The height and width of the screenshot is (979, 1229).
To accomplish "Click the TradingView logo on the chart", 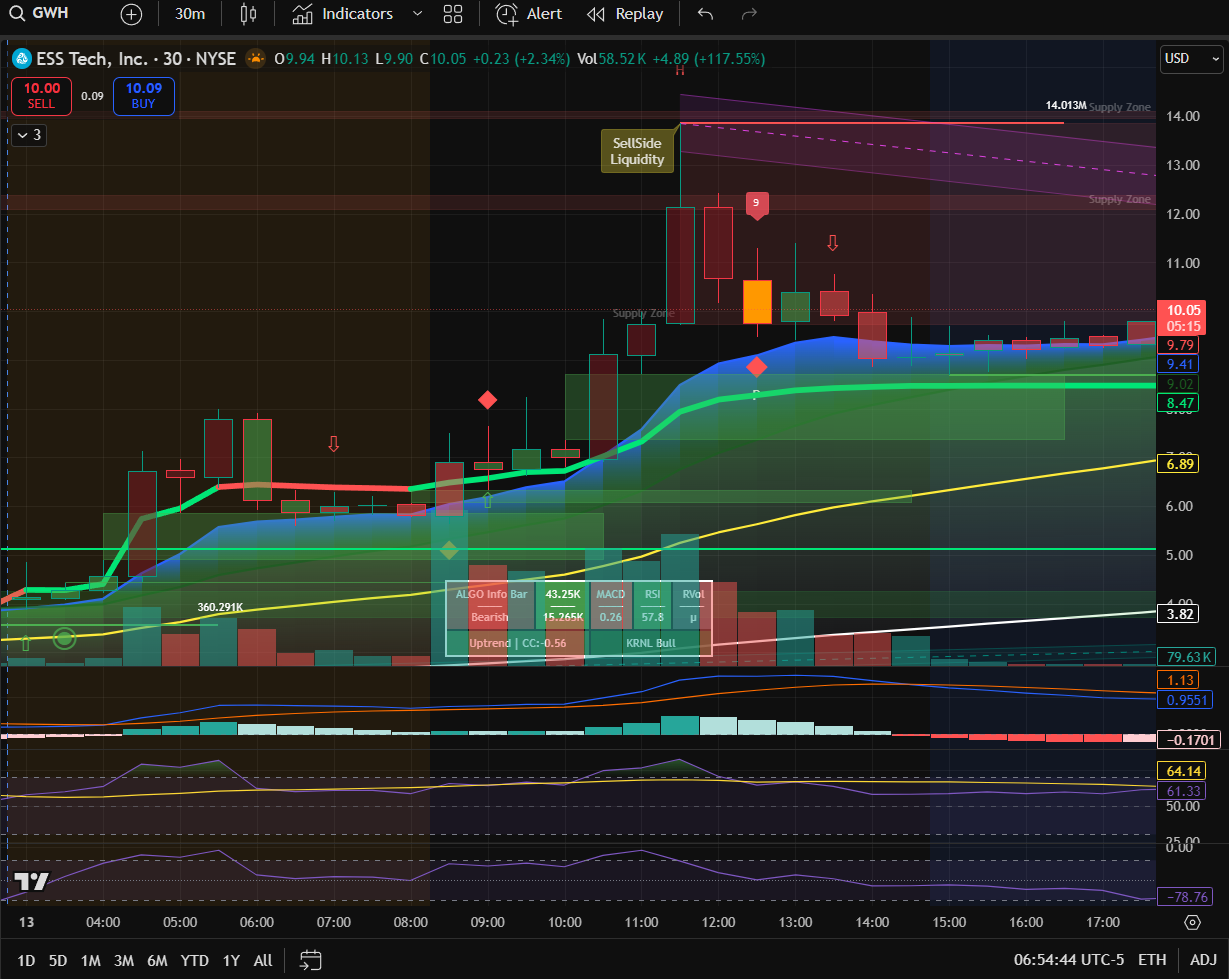I will pyautogui.click(x=31, y=882).
